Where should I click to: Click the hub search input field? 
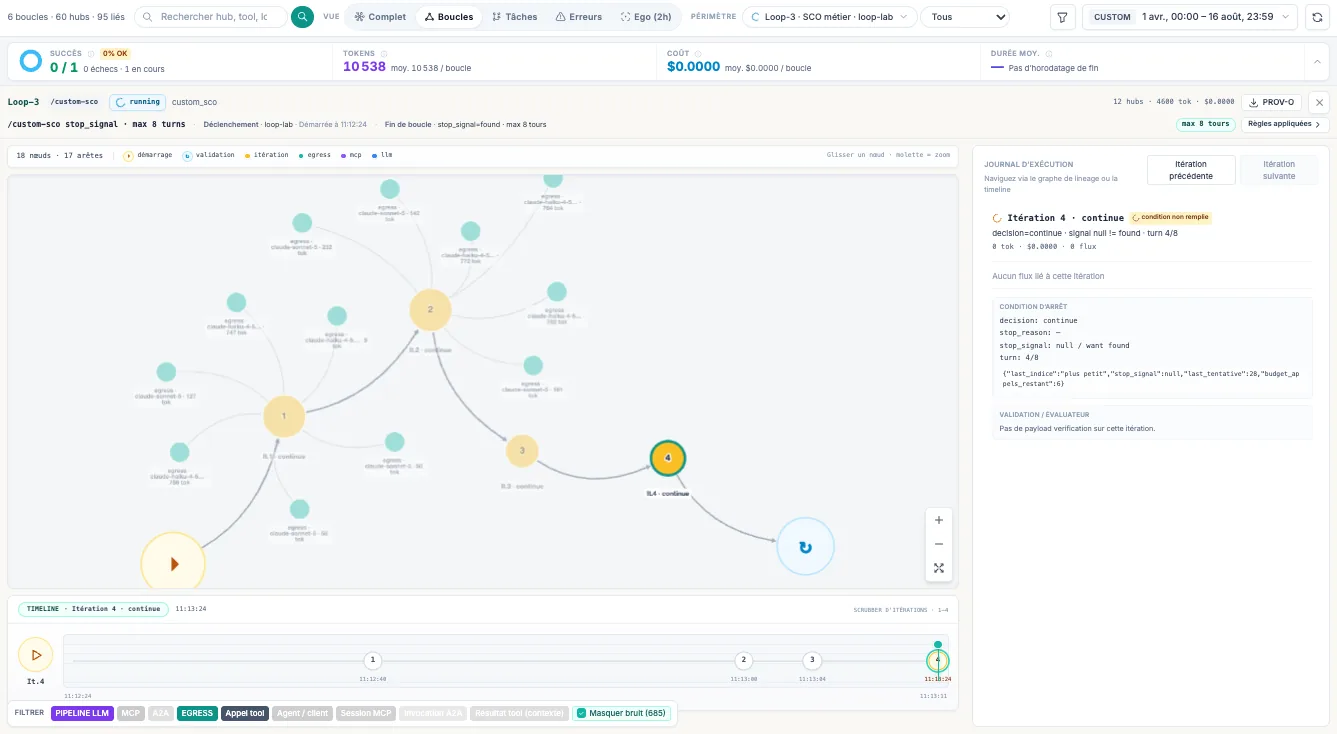click(212, 17)
